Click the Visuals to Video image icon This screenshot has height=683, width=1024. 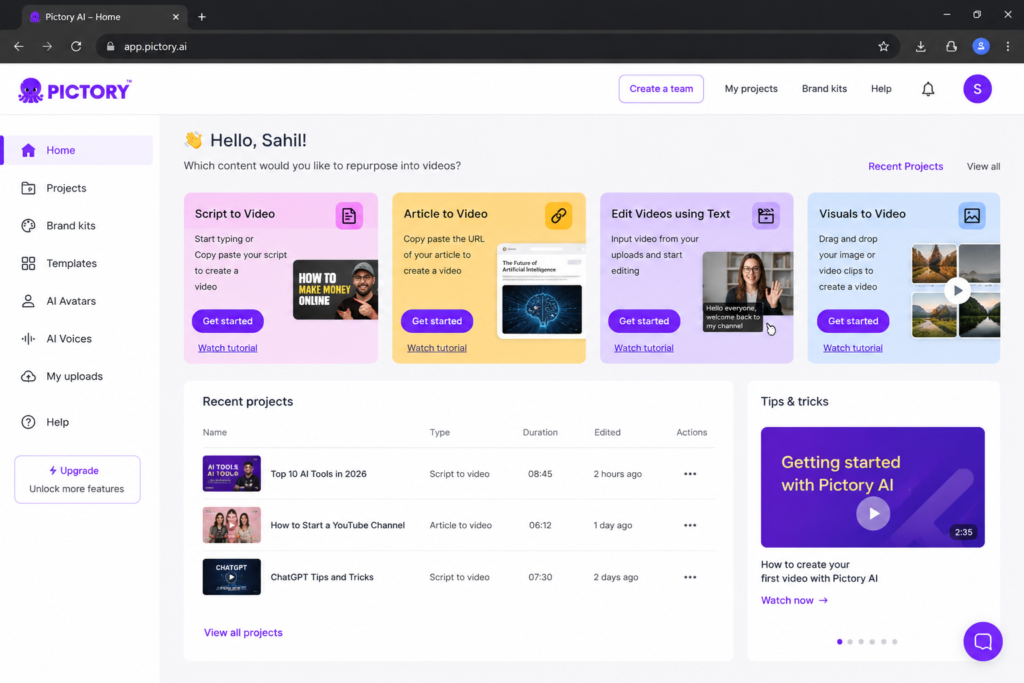pos(972,215)
